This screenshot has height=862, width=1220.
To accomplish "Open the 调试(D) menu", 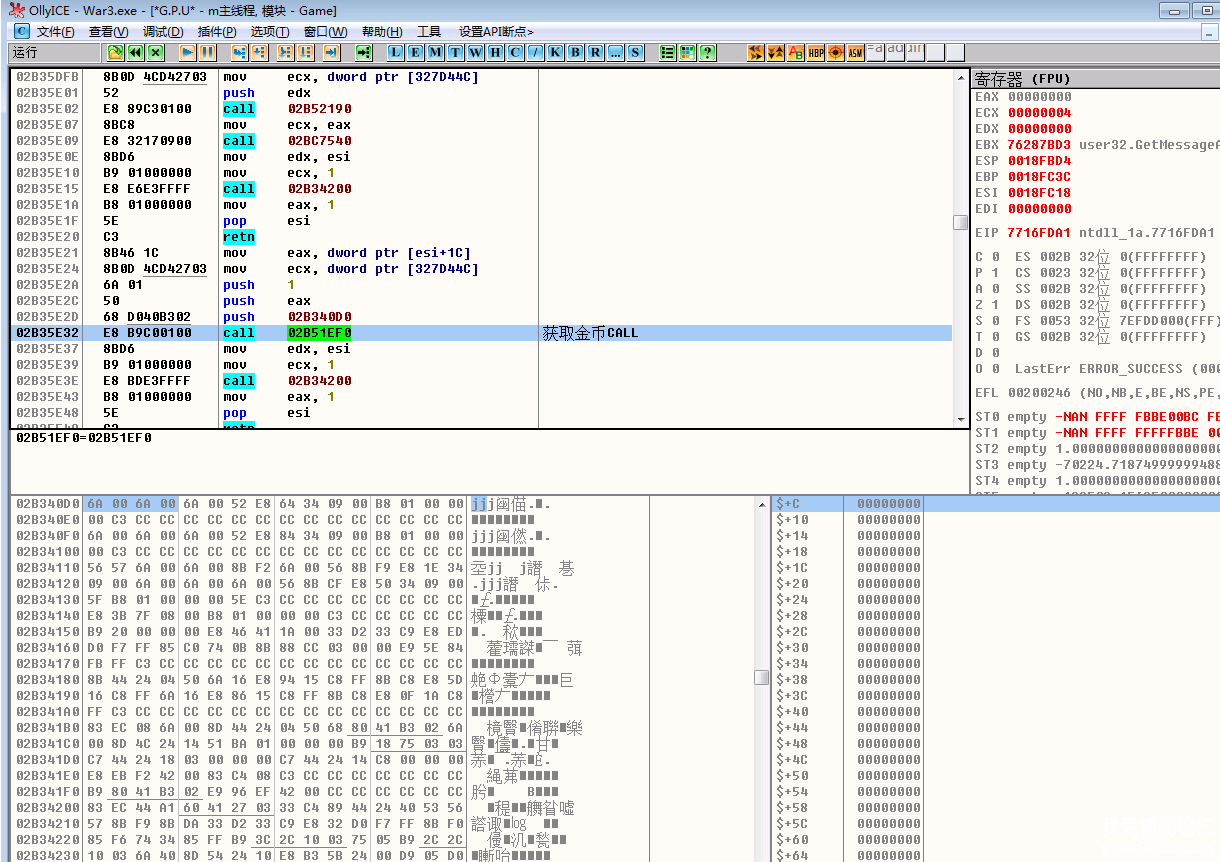I will click(162, 32).
